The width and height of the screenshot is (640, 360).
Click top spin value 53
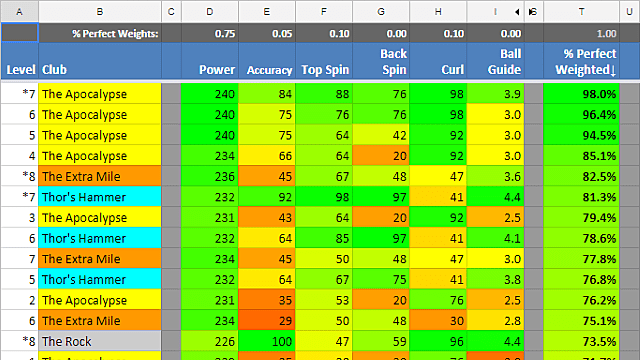(324, 300)
